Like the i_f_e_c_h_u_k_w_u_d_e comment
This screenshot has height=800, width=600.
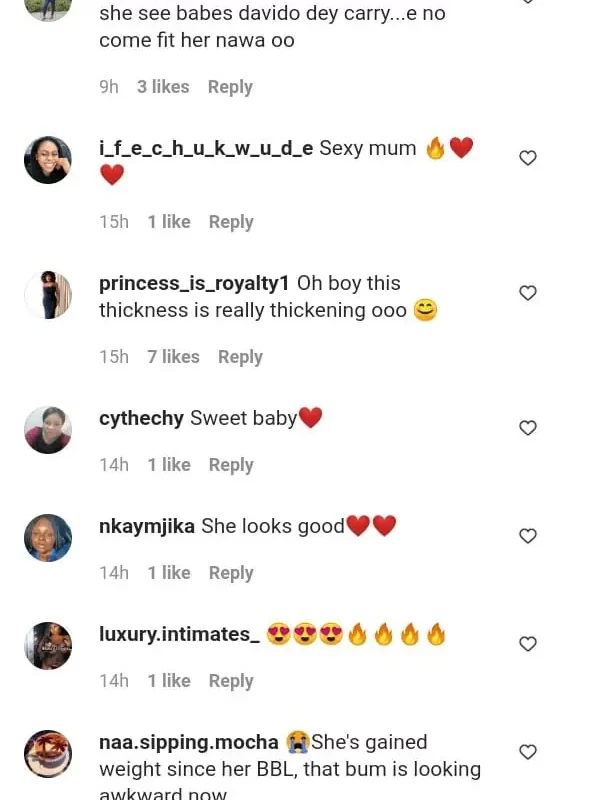coord(528,158)
